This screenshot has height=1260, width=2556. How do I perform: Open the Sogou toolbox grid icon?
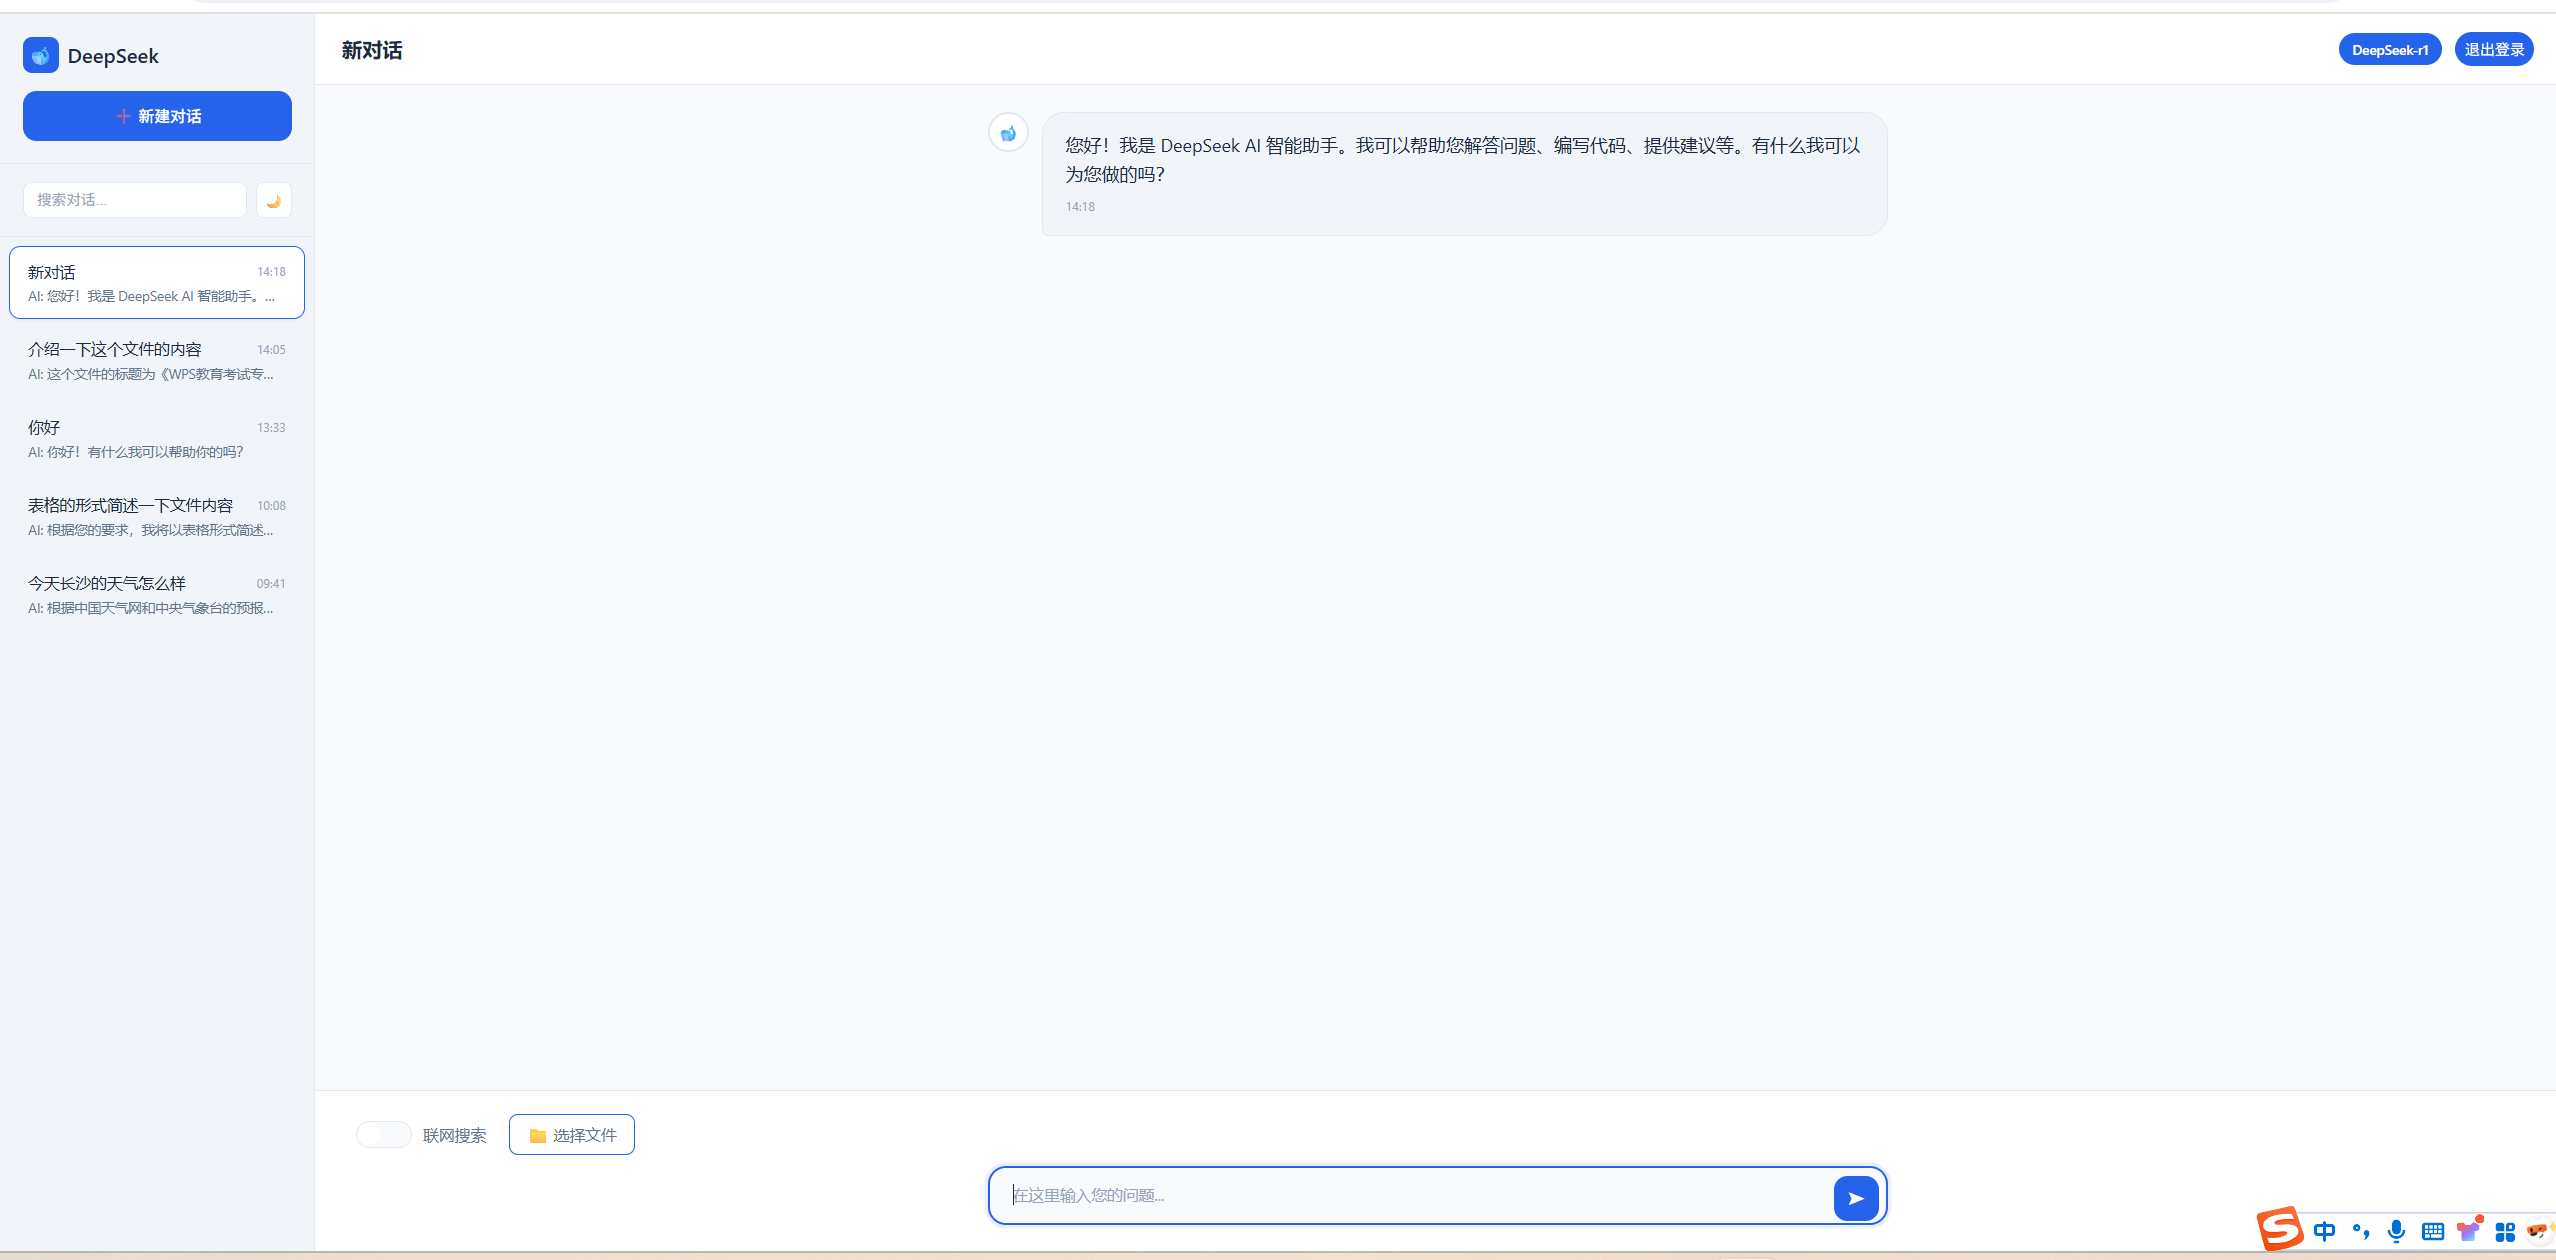click(x=2505, y=1231)
